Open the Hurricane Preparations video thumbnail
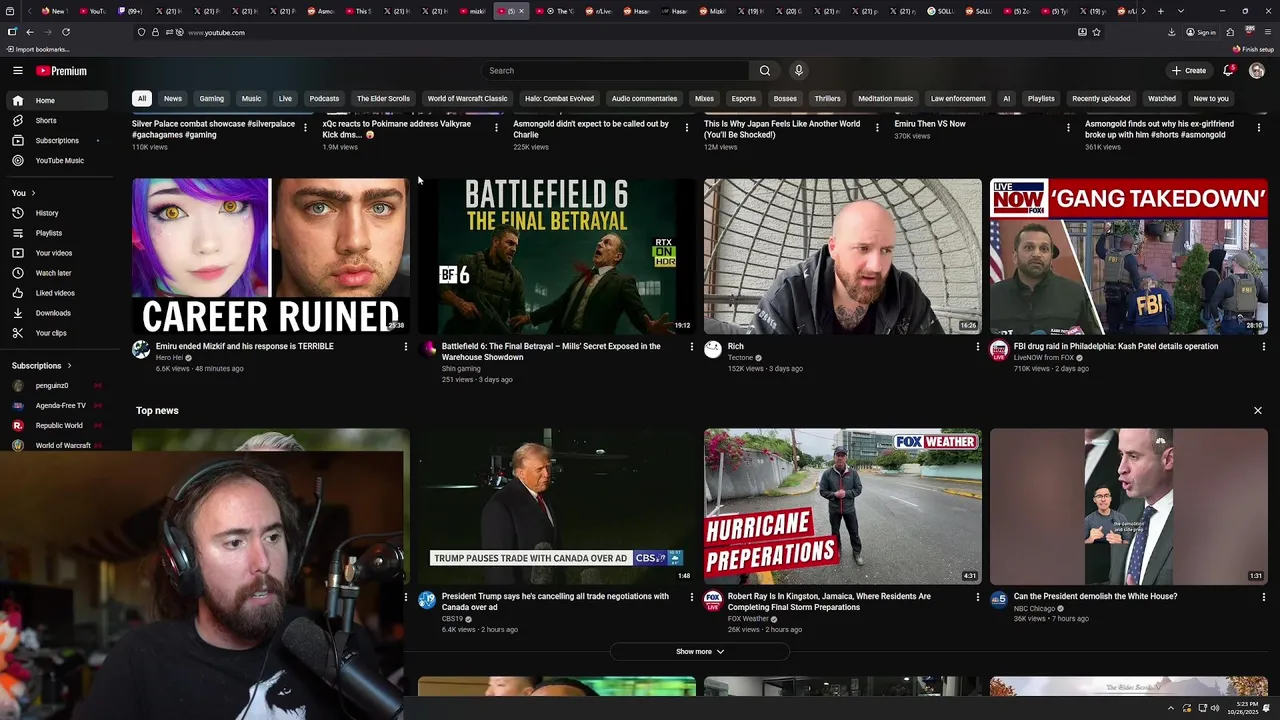 coord(843,506)
